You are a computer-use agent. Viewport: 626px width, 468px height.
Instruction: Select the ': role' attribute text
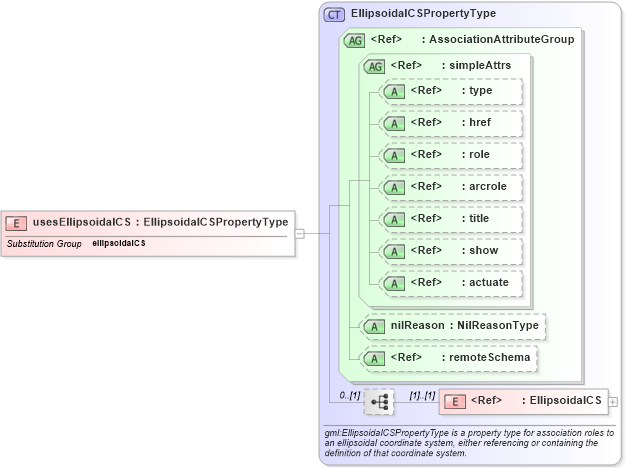click(475, 154)
